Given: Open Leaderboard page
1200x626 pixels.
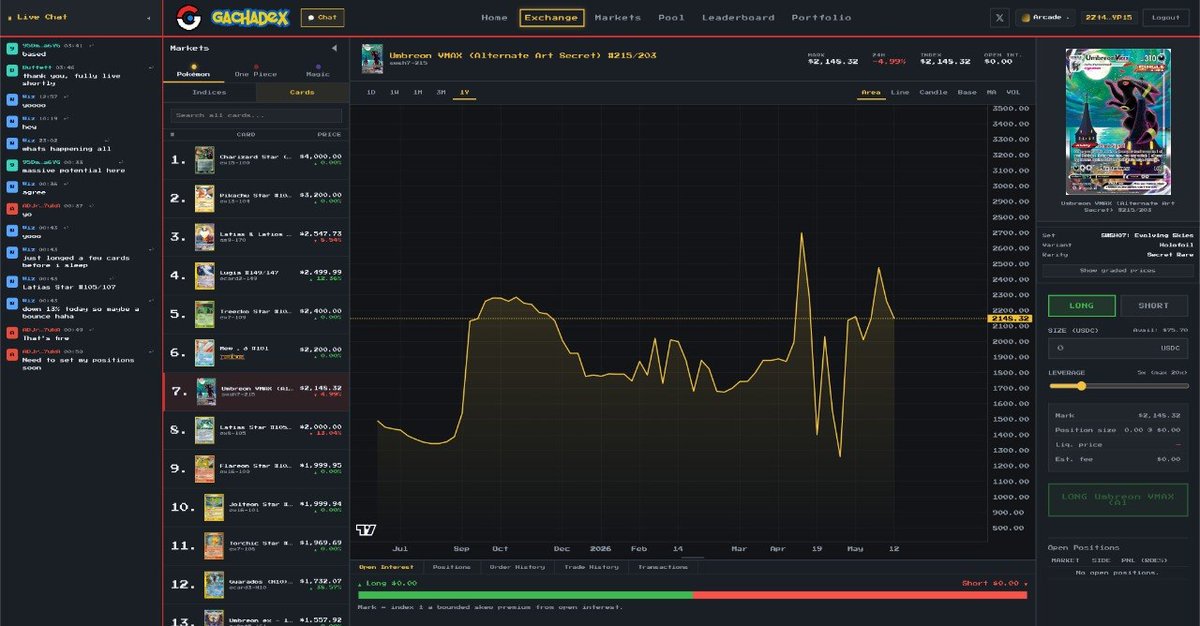Looking at the screenshot, I should pos(738,18).
